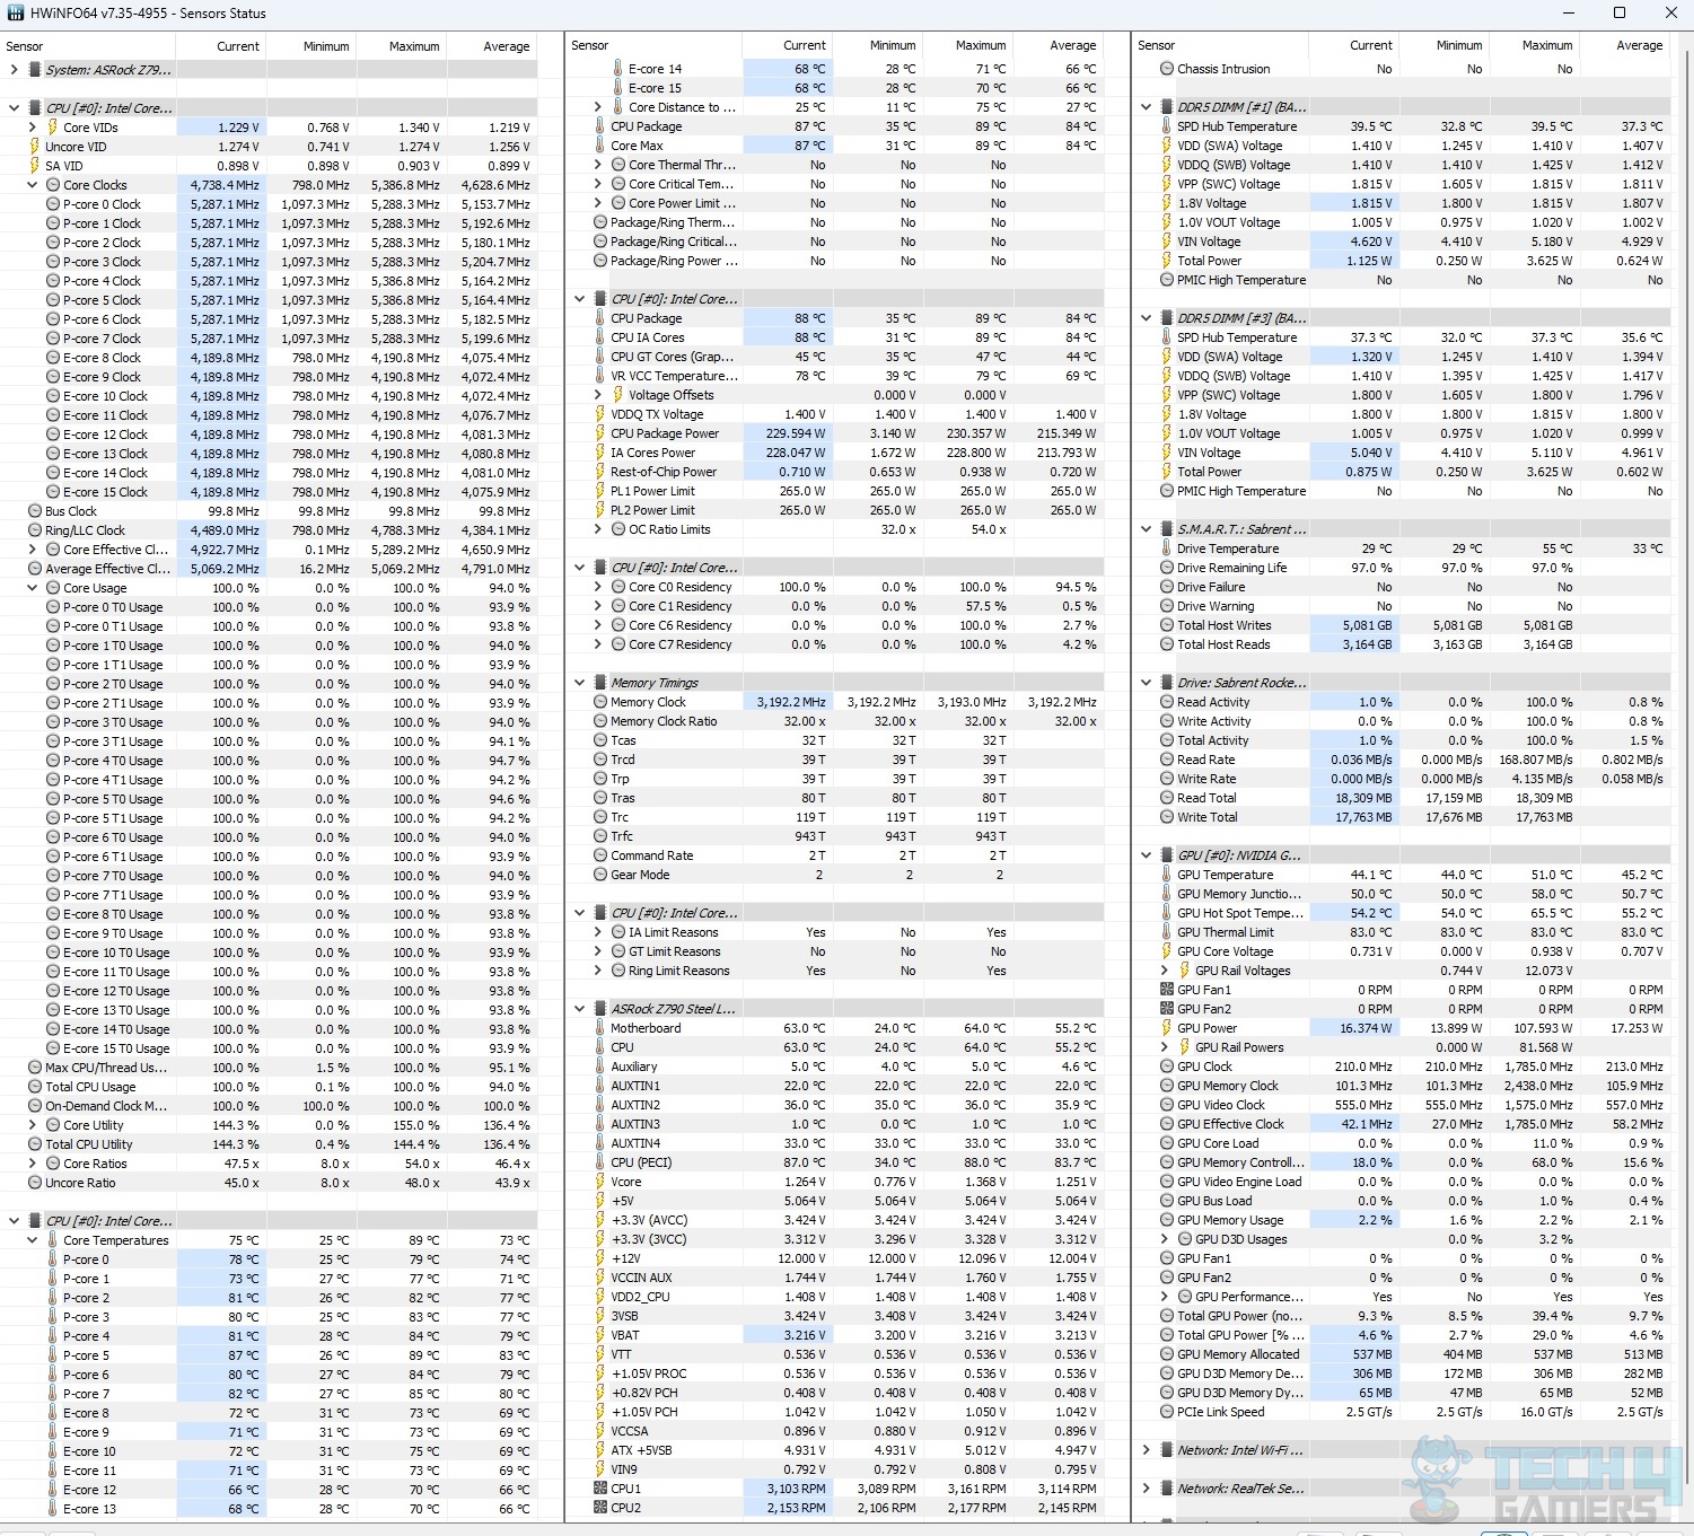Expand the Core VIDs row
Screen dimensions: 1694x1536
[x=32, y=127]
